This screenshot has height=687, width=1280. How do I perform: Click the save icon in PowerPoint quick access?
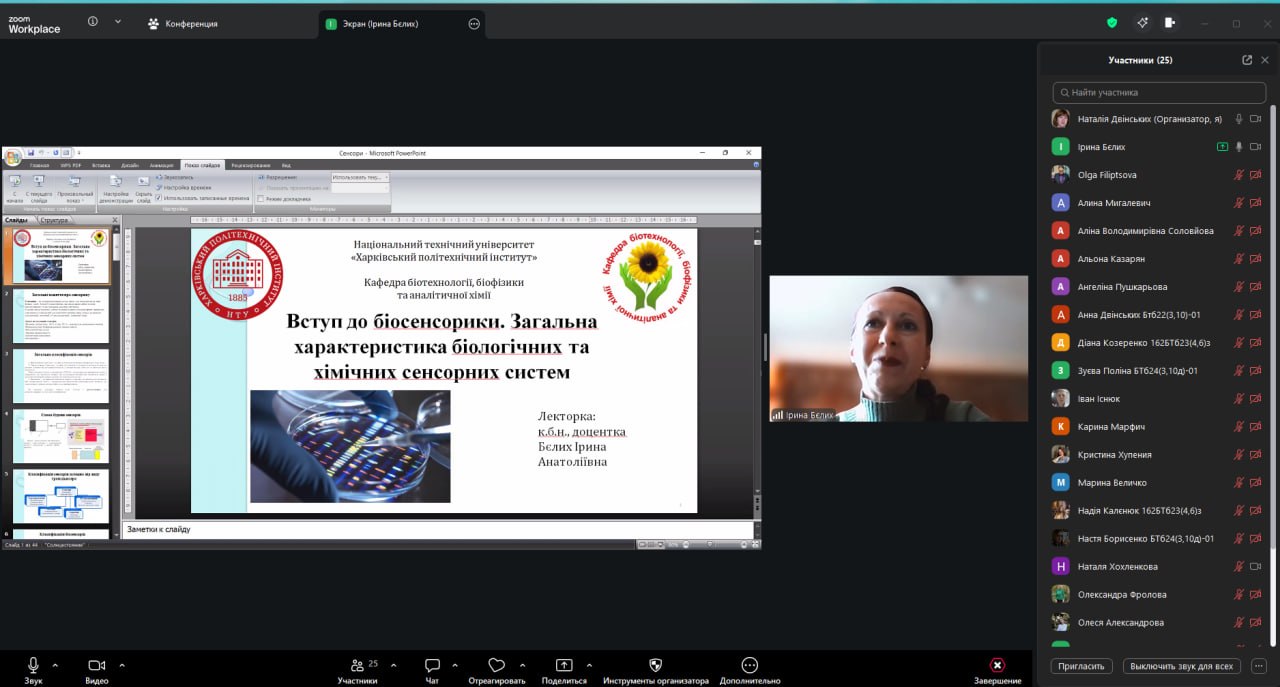pos(31,153)
